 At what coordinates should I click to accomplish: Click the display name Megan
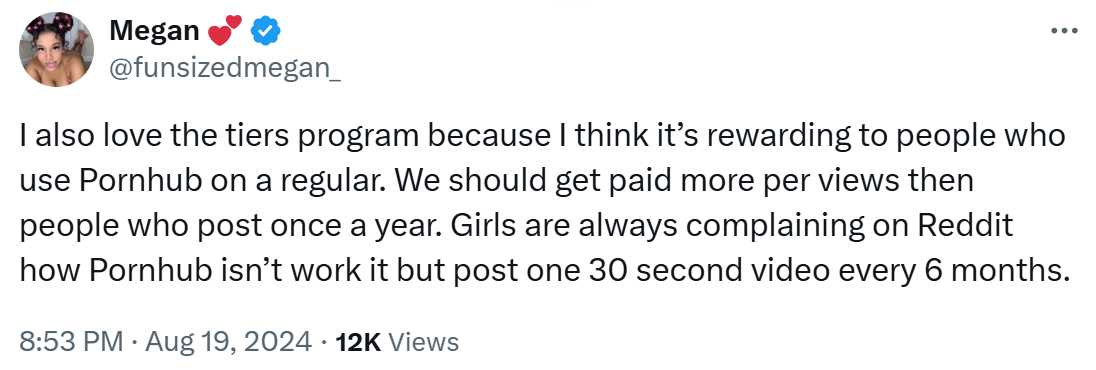154,31
